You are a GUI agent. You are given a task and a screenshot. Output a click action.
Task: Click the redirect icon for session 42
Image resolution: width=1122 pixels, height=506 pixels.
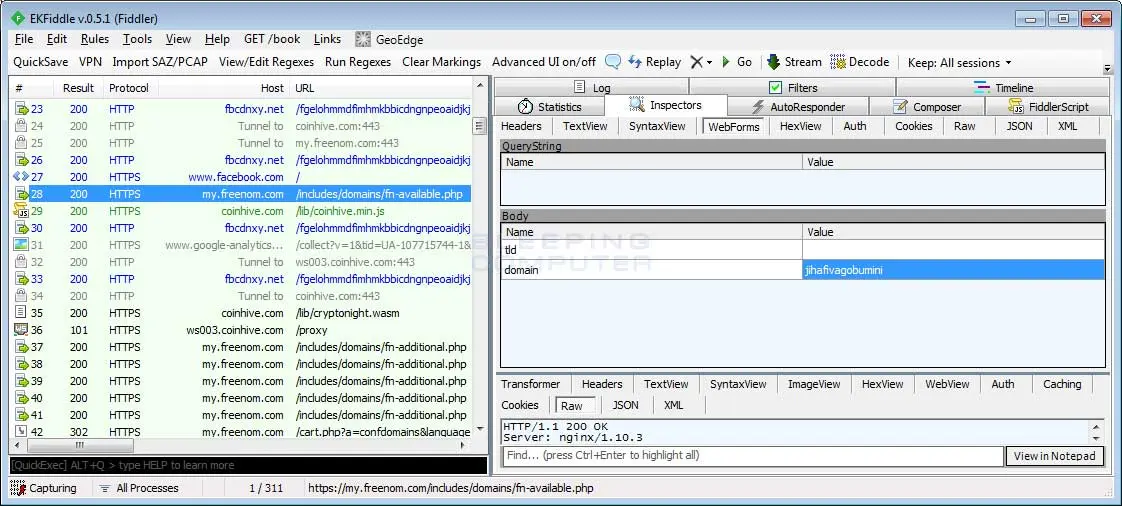click(x=21, y=432)
